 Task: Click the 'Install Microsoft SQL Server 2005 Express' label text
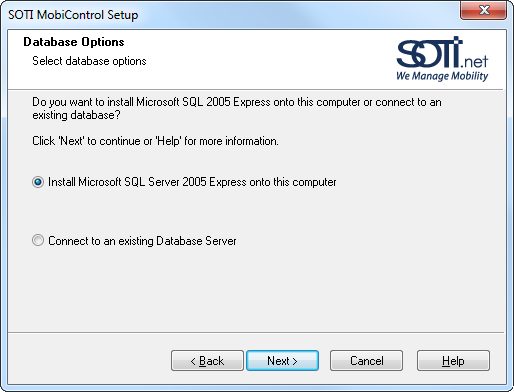pyautogui.click(x=192, y=182)
